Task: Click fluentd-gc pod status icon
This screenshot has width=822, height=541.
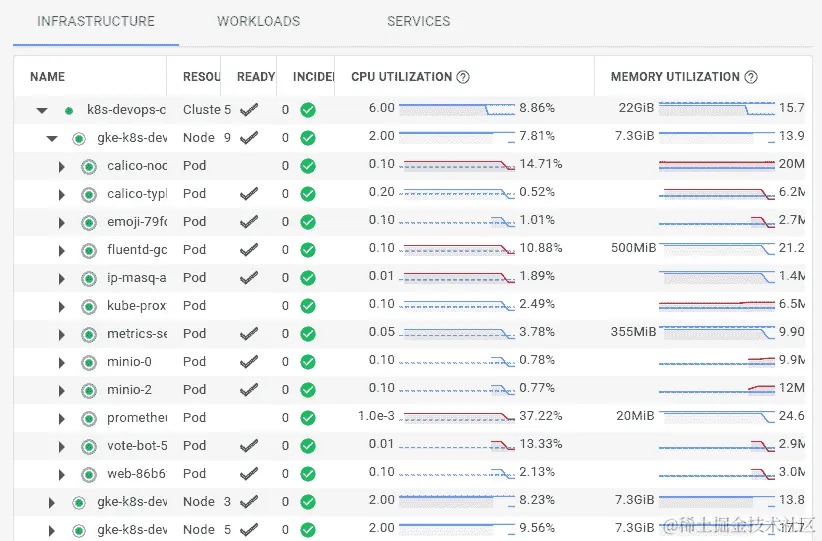Action: [89, 251]
